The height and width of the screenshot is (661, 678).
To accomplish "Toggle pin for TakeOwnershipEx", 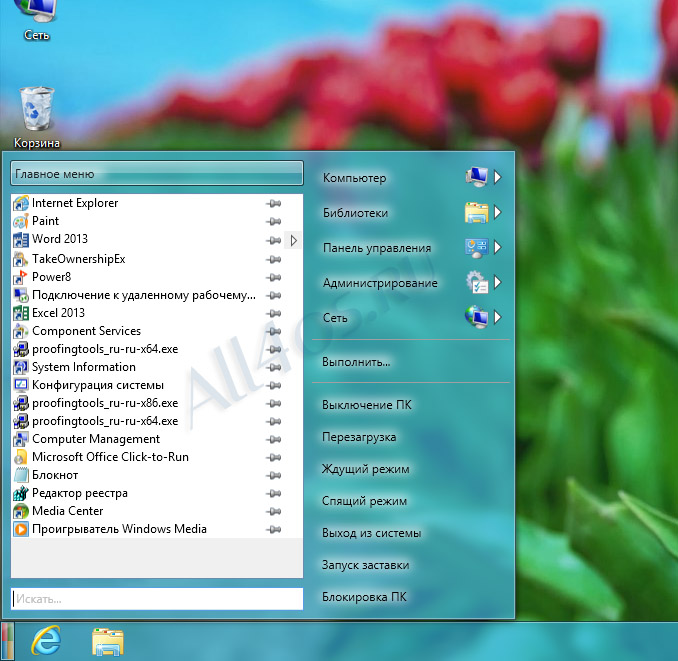I will click(x=273, y=259).
